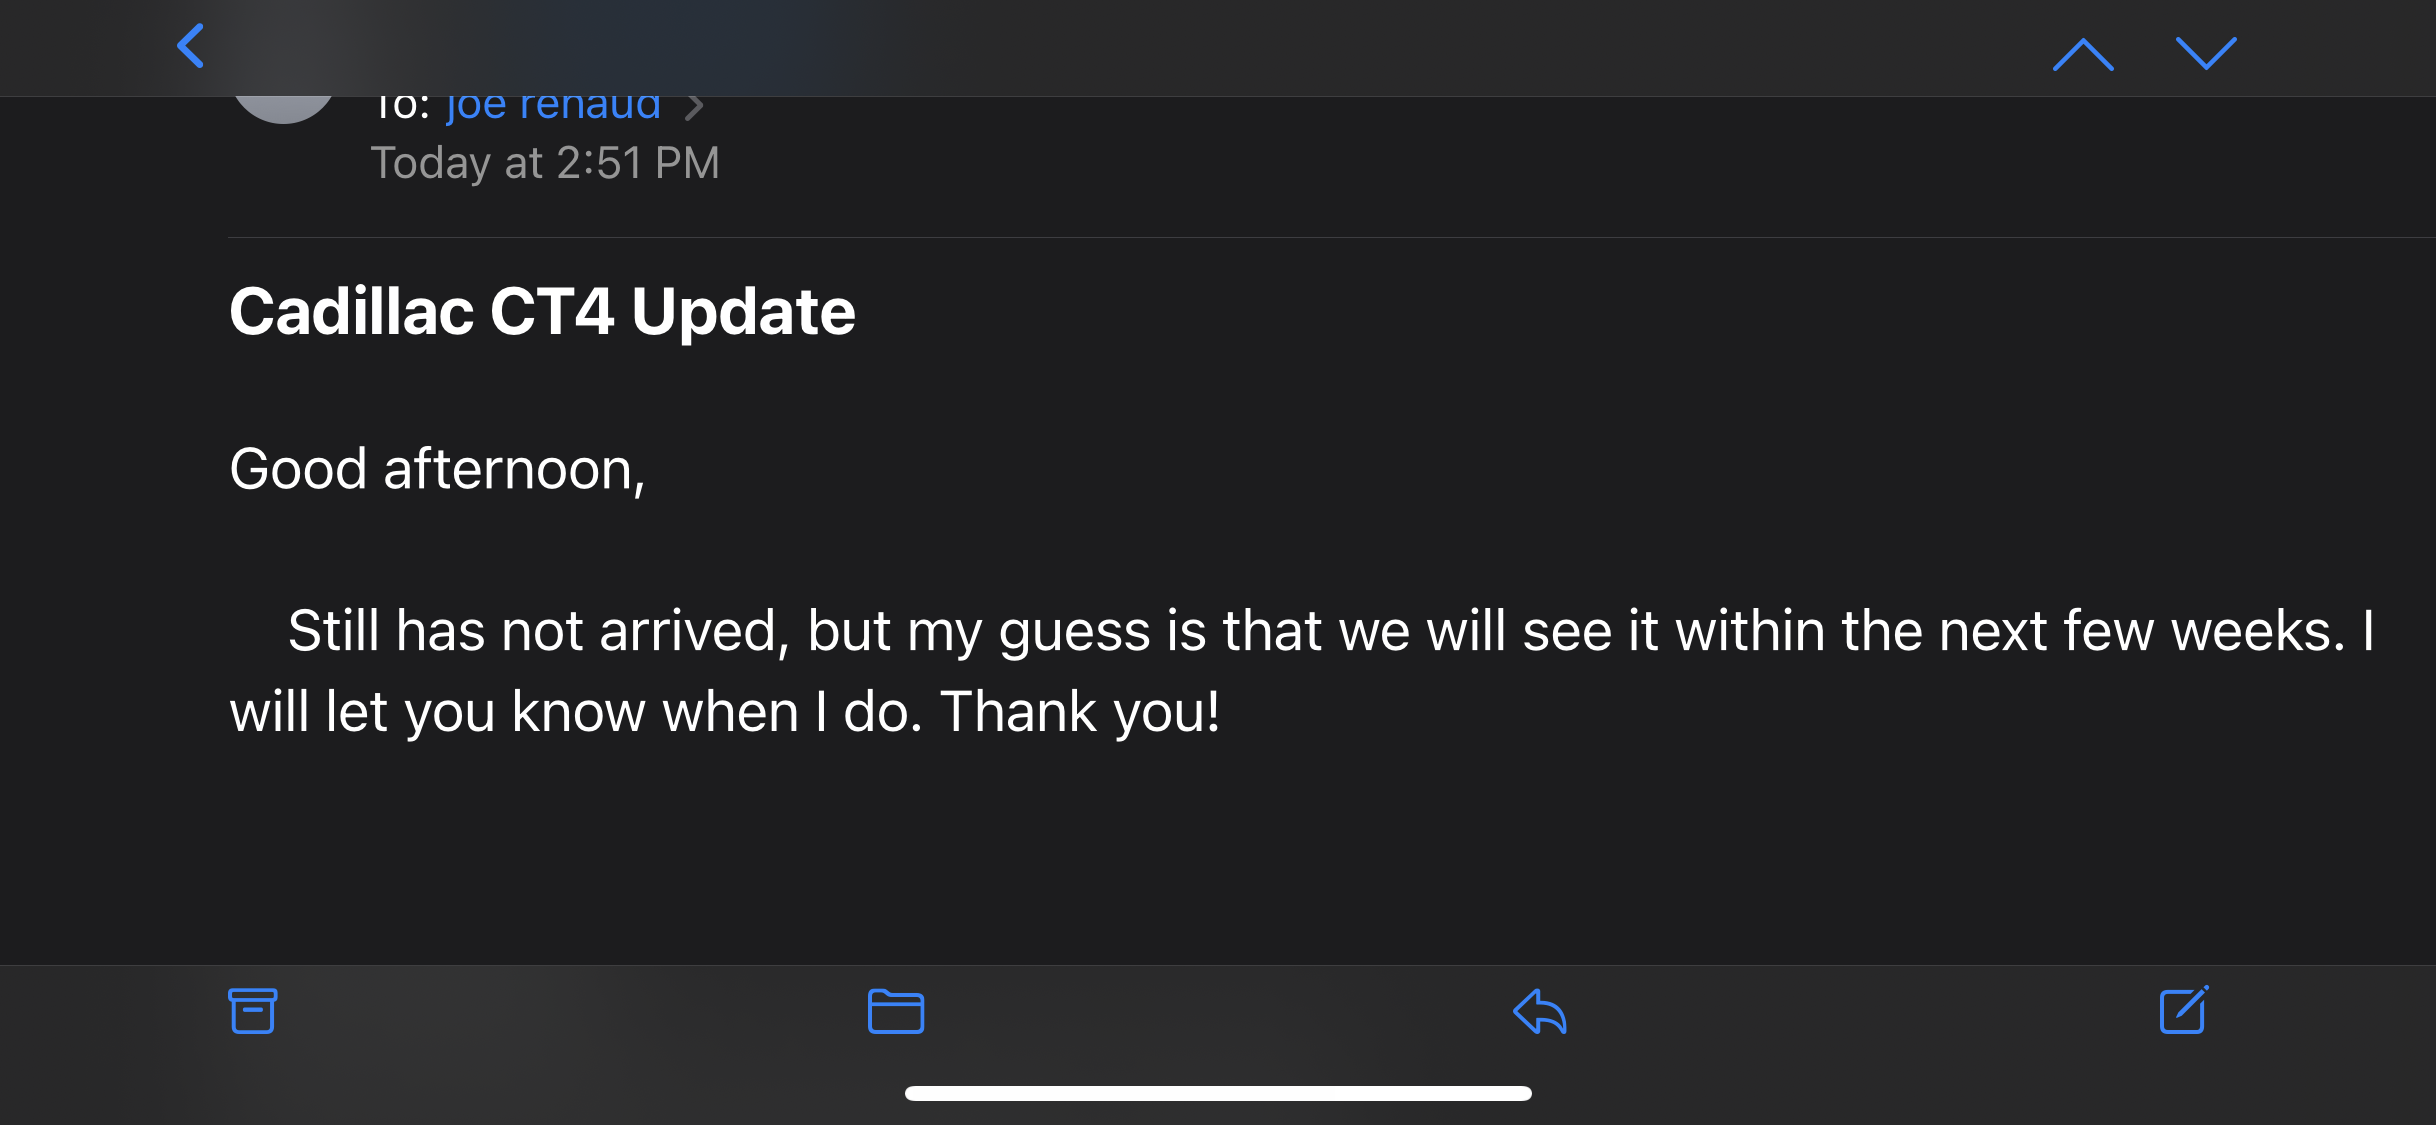Jump to the next message arrow
Screen dimensions: 2436x1125
pos(2206,54)
